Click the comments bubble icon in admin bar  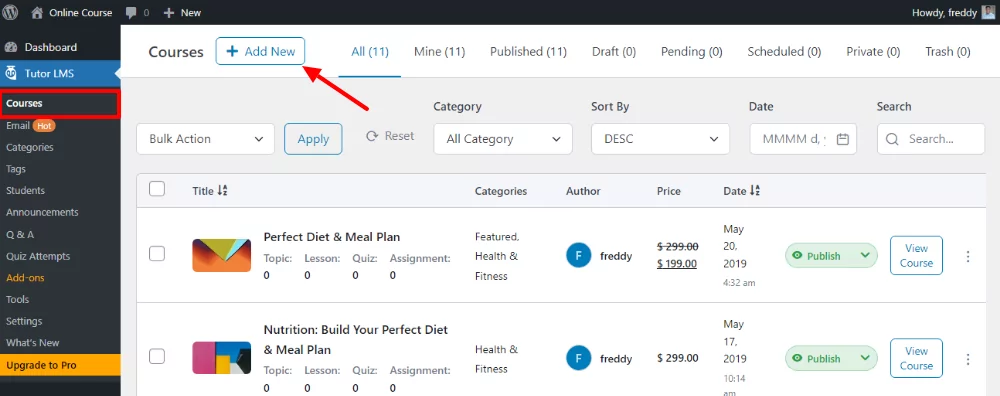point(131,13)
